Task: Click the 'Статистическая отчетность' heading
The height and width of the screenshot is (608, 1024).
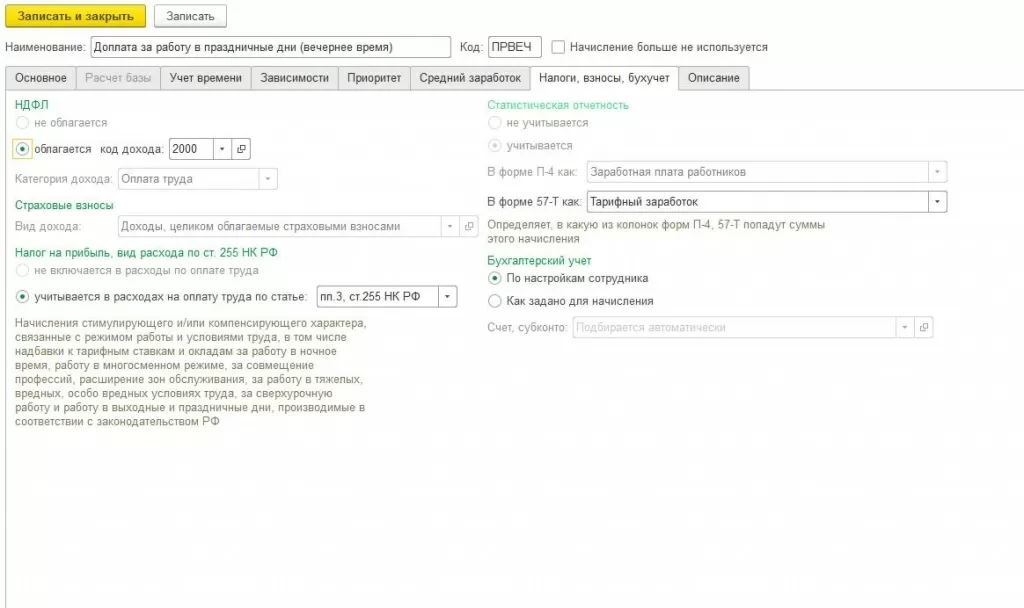Action: coord(558,105)
